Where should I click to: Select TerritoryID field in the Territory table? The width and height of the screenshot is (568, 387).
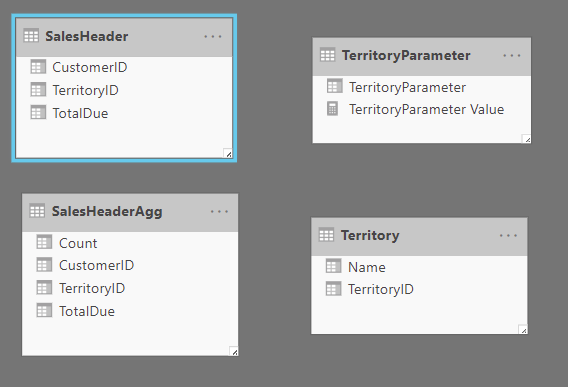click(419, 289)
